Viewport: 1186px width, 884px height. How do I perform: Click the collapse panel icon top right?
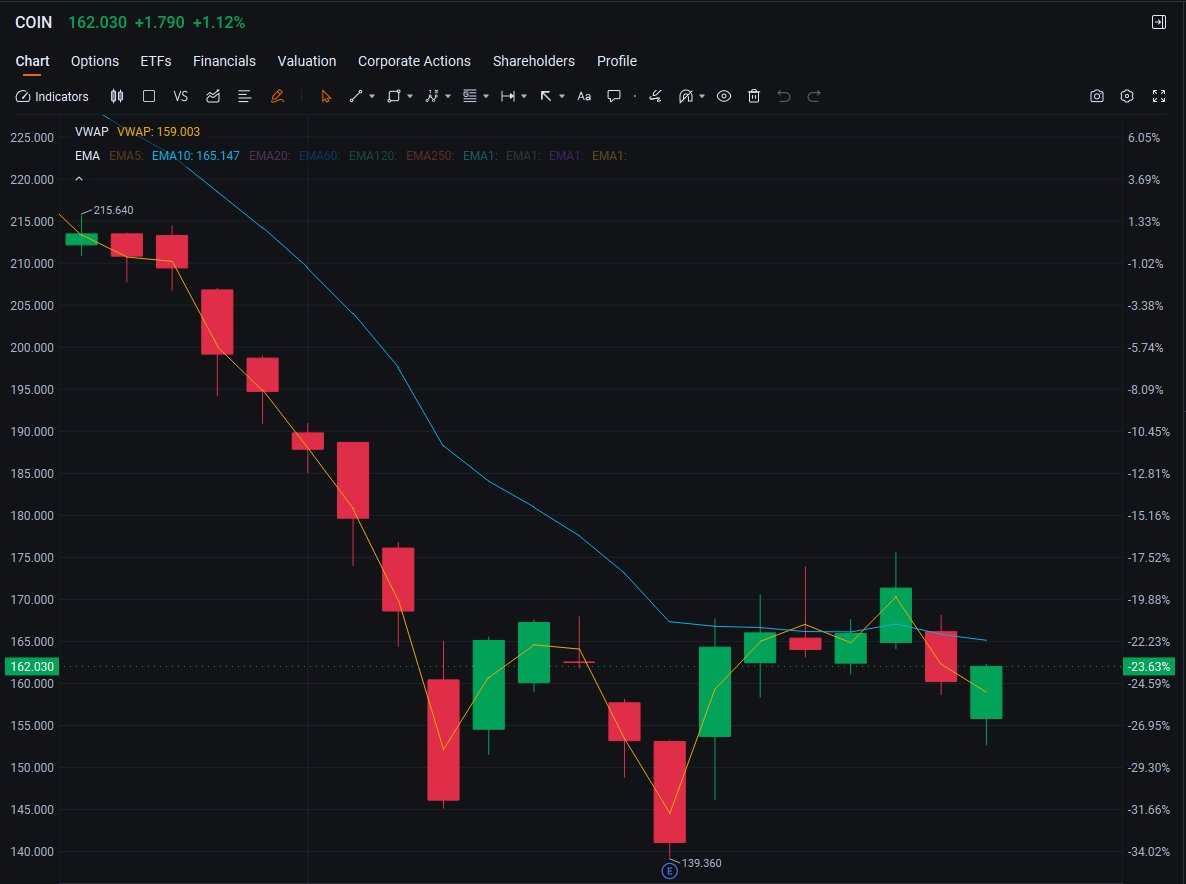click(x=1159, y=22)
